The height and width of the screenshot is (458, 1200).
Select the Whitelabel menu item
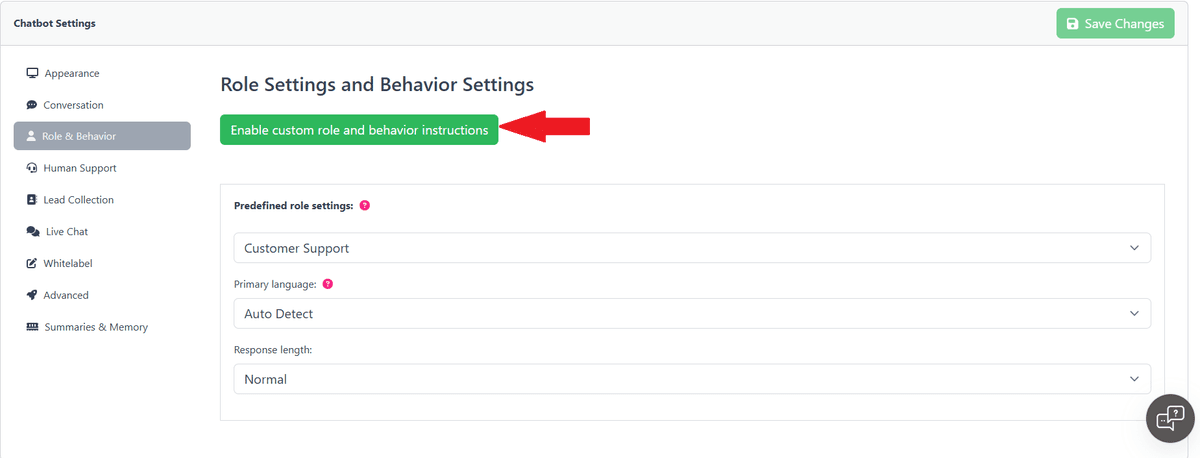[68, 264]
